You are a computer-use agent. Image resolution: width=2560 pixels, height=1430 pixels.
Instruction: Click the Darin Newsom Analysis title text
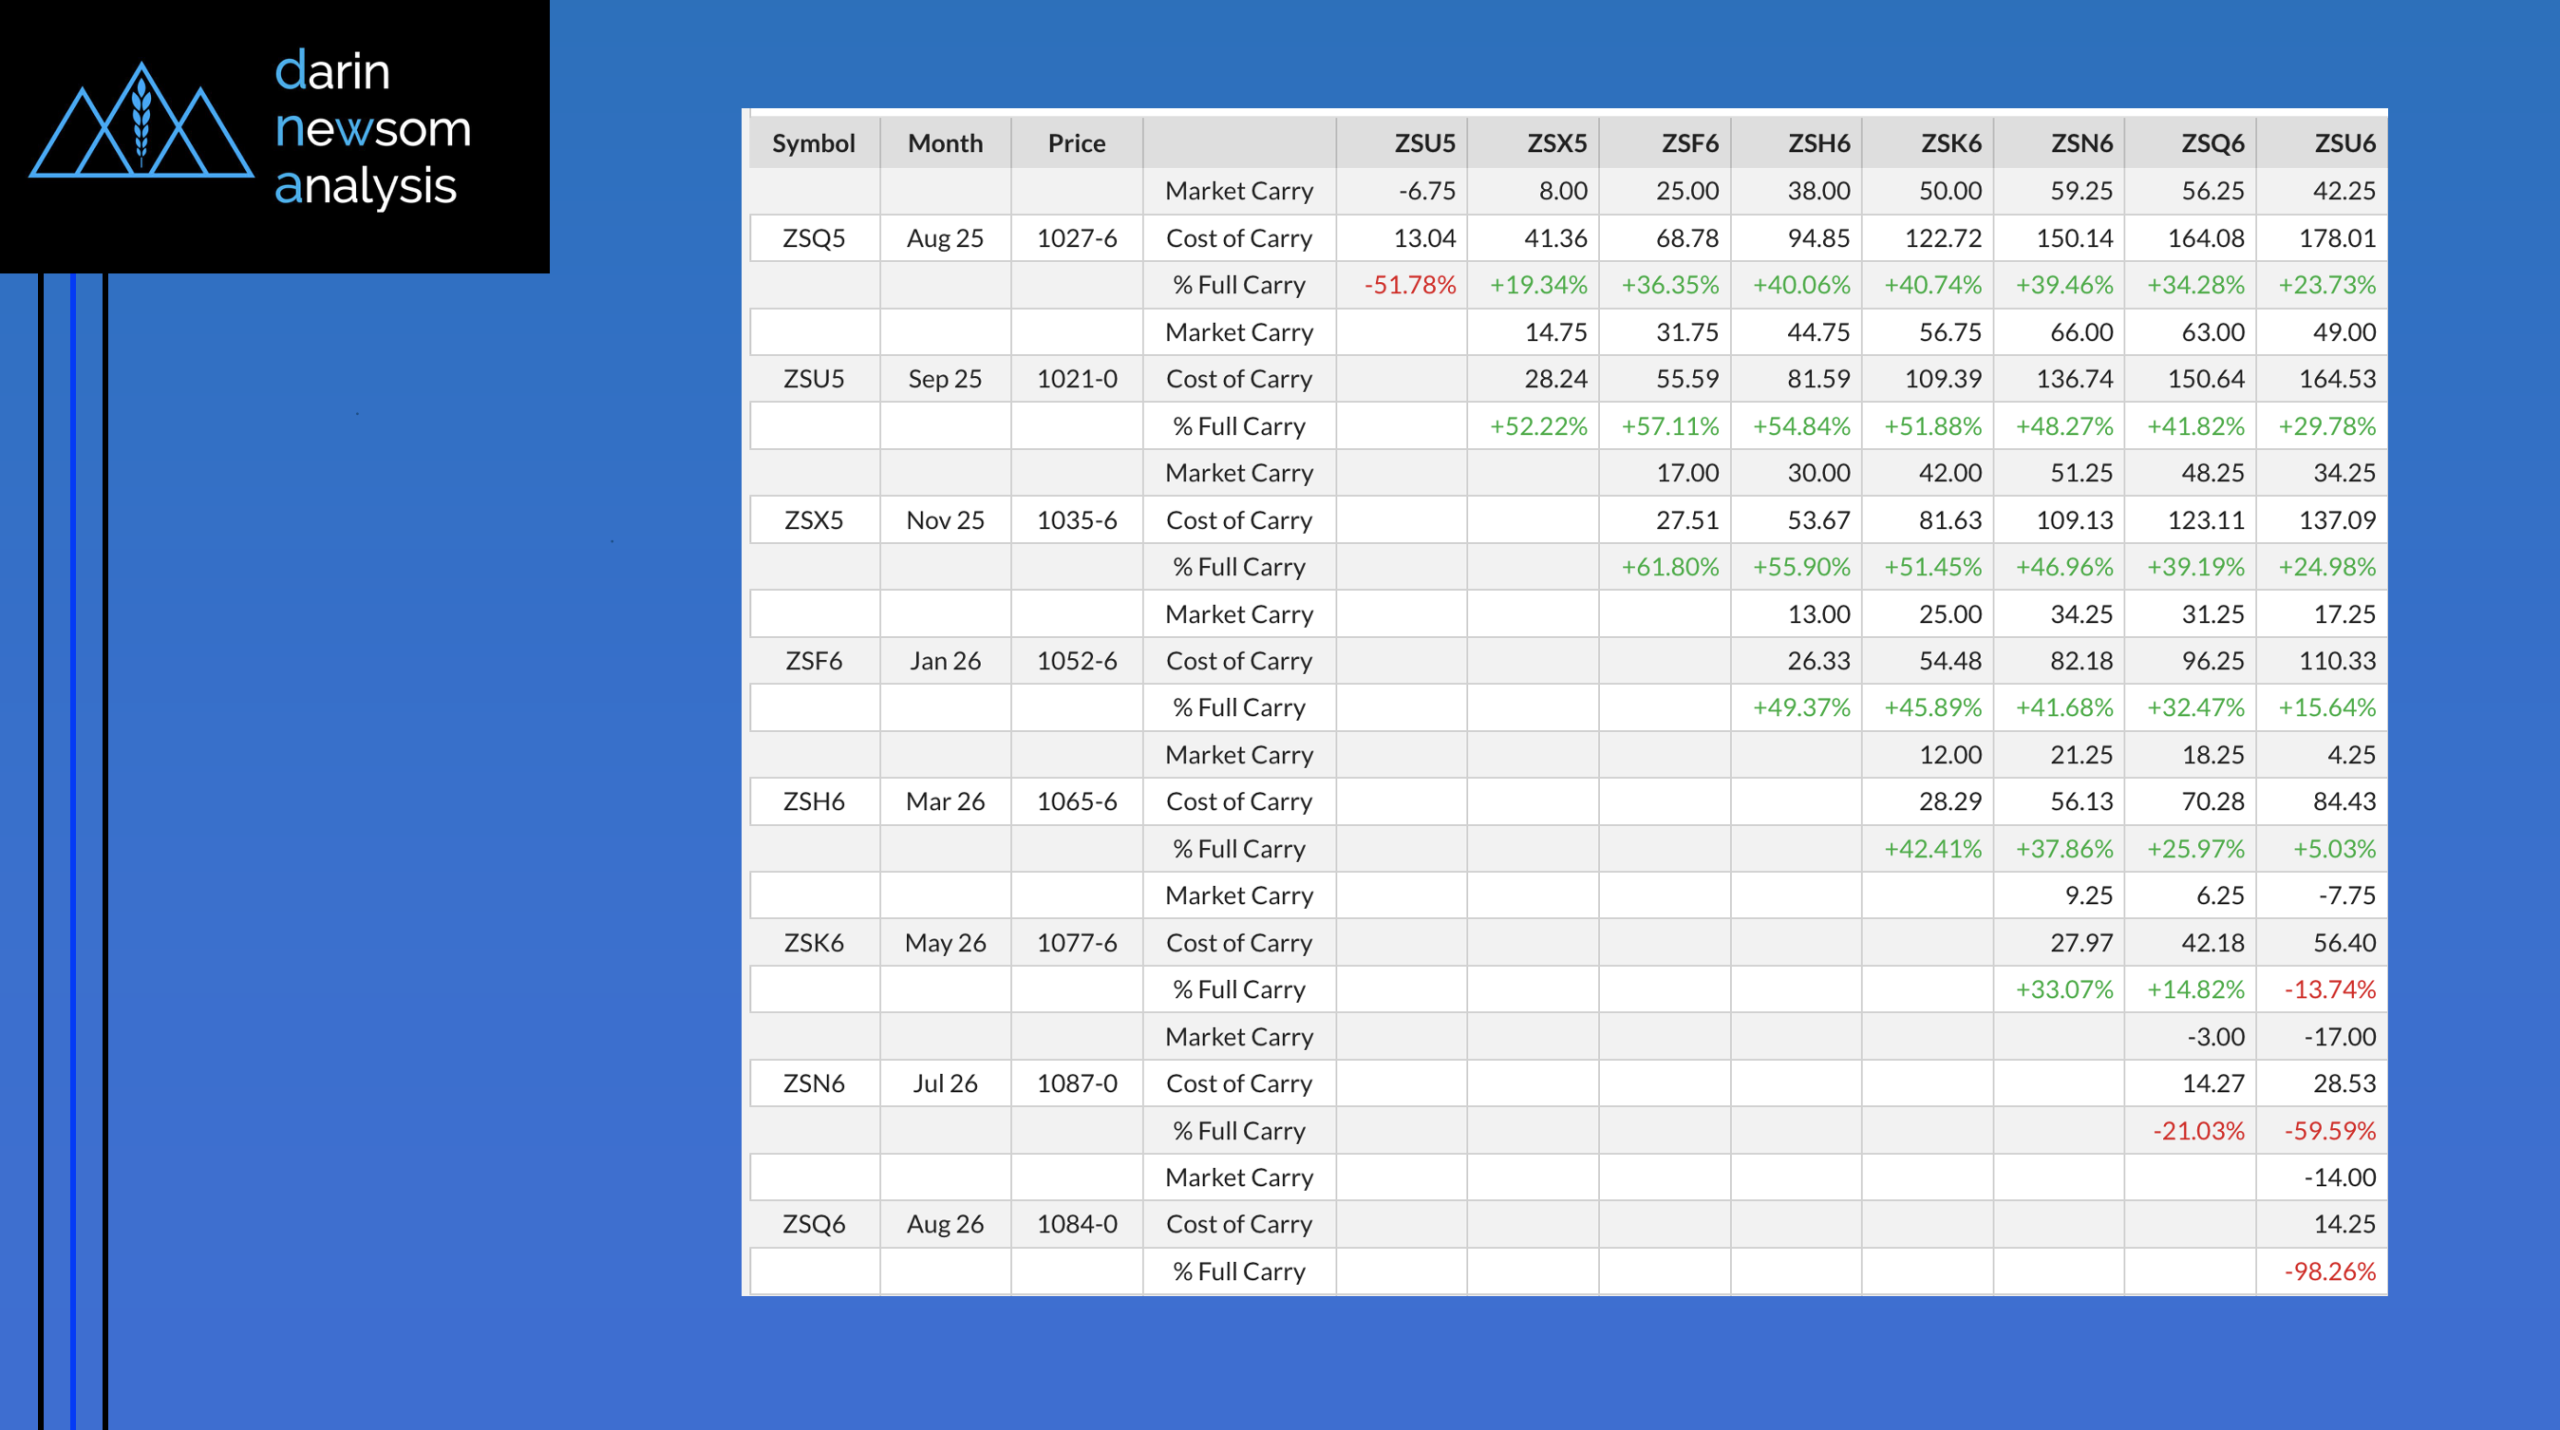tap(372, 130)
